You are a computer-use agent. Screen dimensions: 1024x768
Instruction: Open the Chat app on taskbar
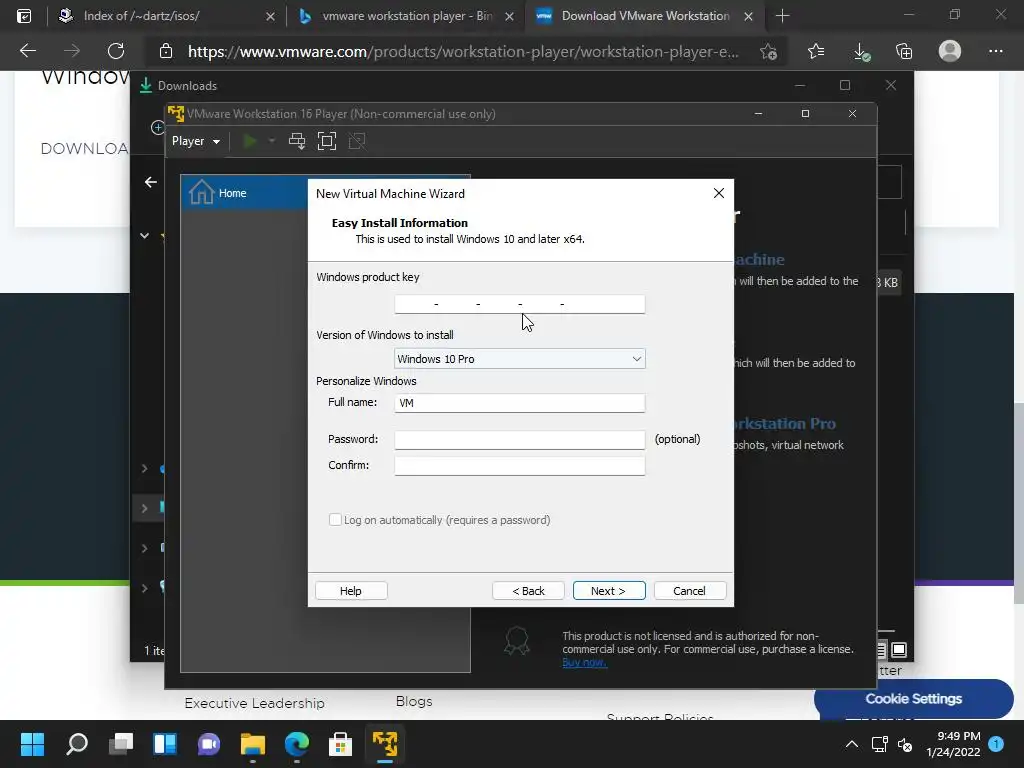tap(209, 744)
